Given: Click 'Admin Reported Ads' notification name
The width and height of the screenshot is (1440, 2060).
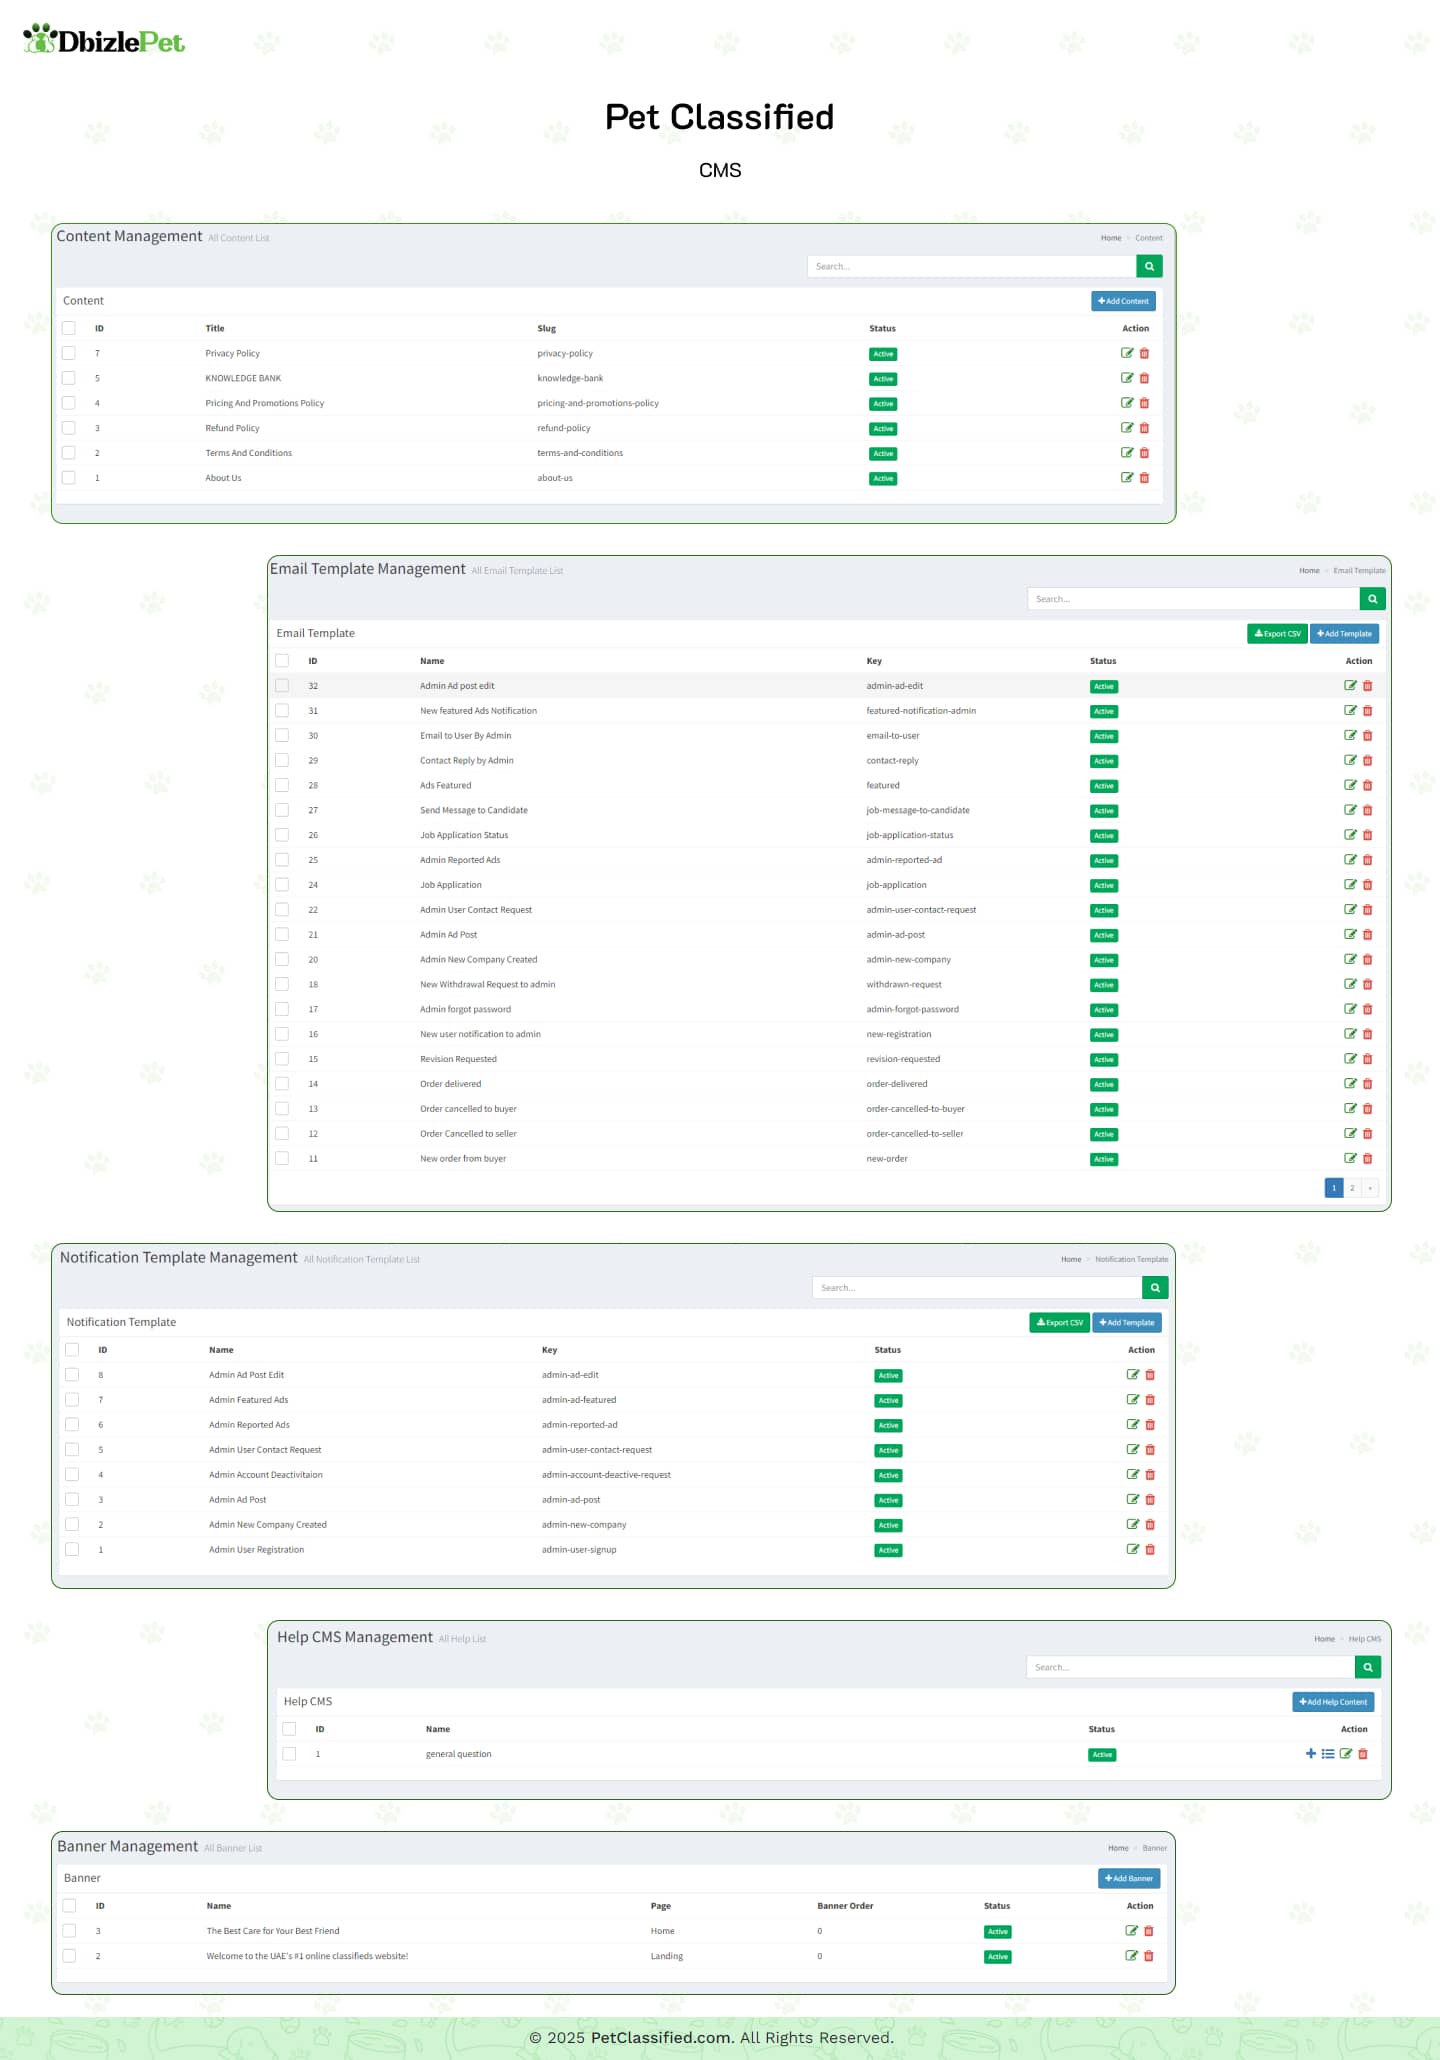Looking at the screenshot, I should tap(249, 1425).
